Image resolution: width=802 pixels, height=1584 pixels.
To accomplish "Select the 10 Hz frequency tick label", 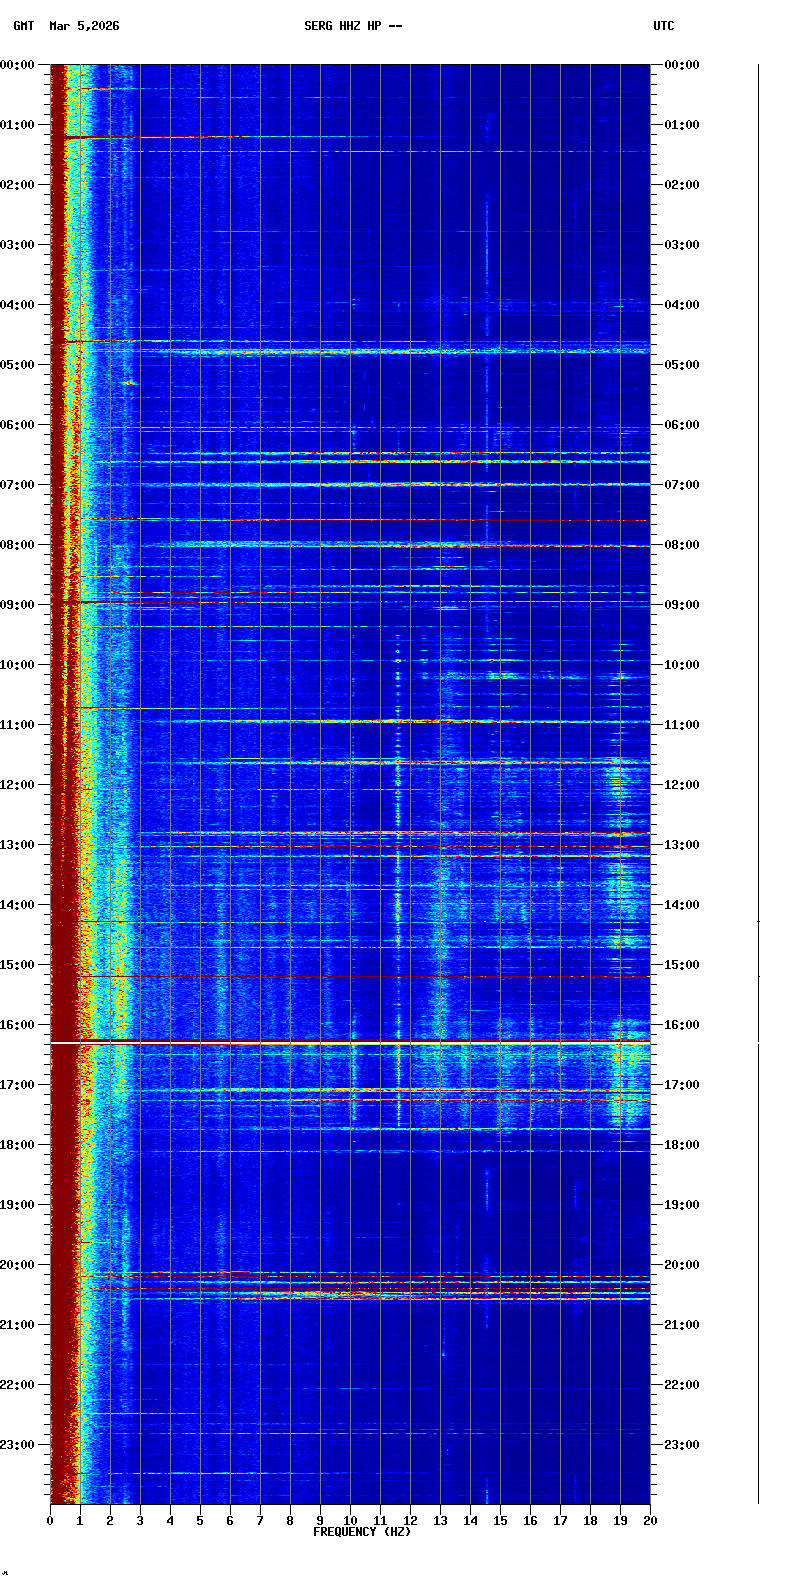I will pos(350,1521).
